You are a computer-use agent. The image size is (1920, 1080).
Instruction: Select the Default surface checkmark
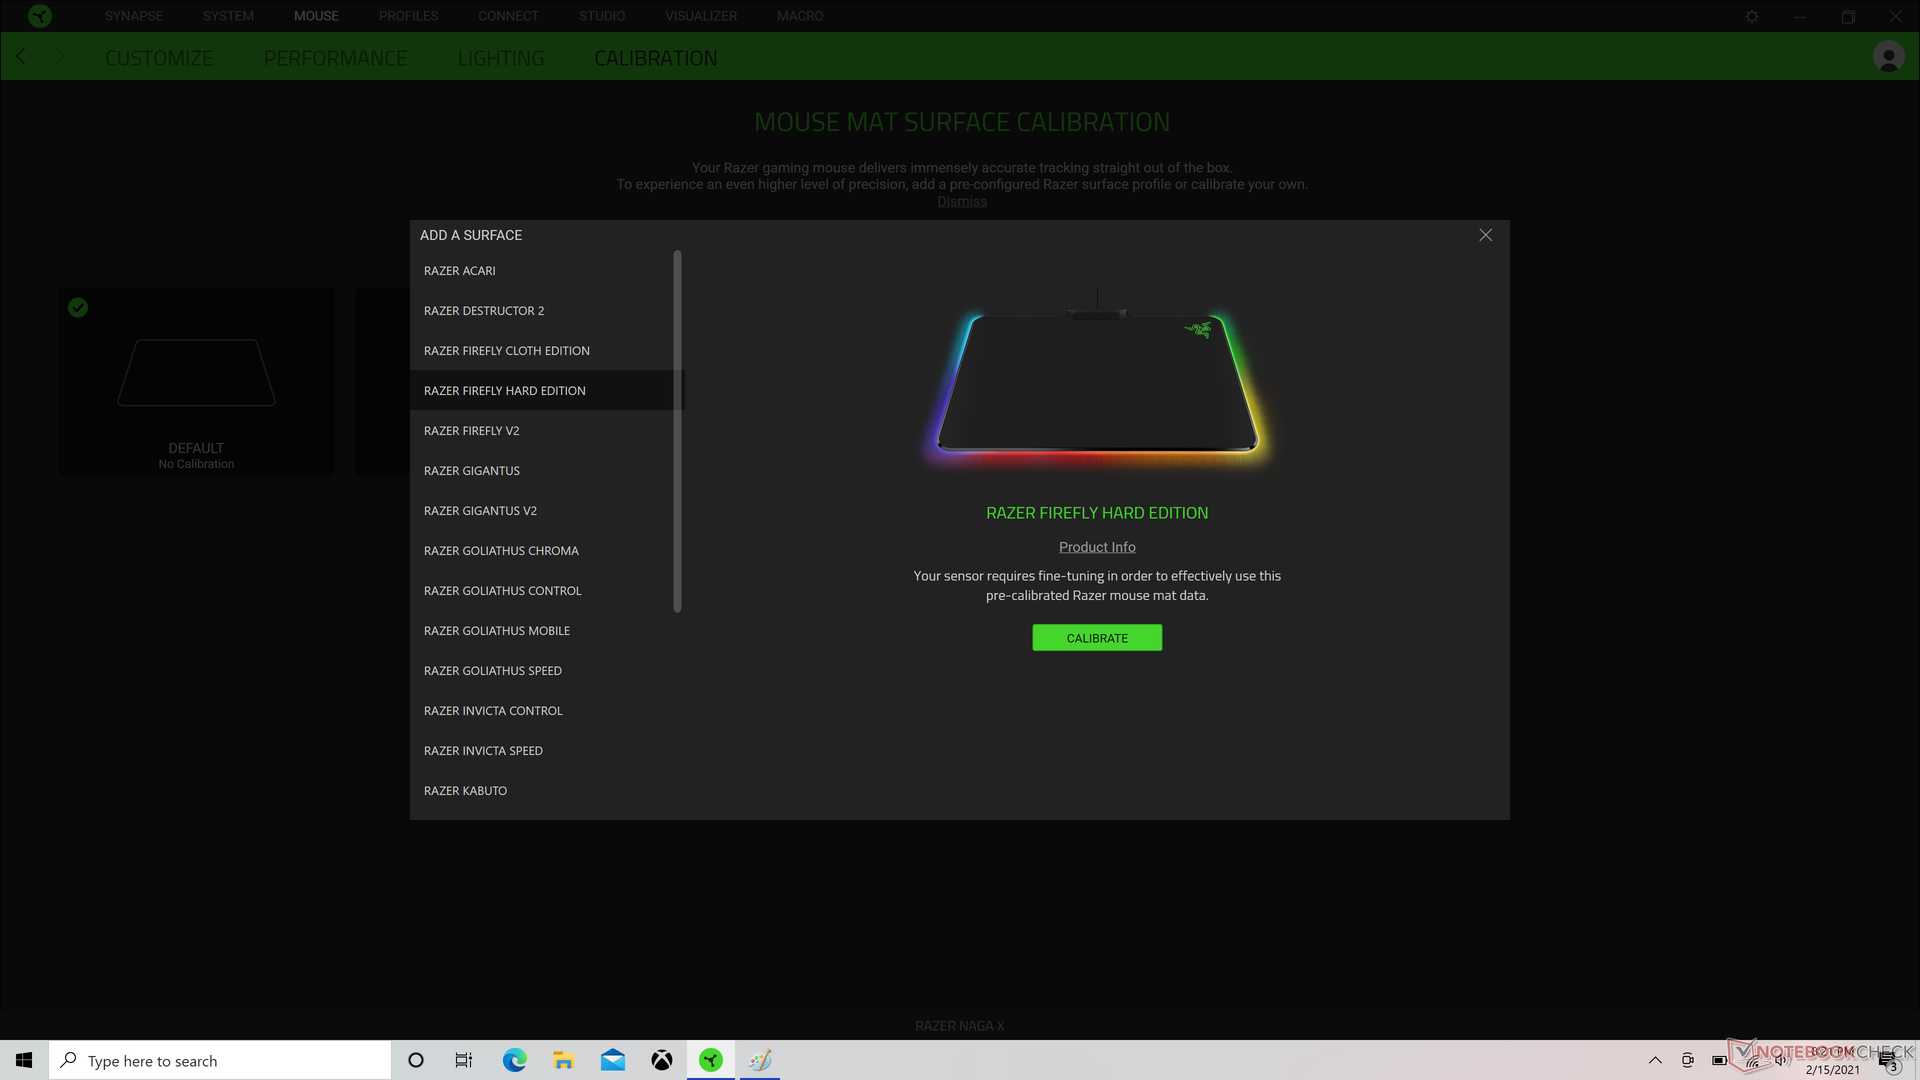pyautogui.click(x=78, y=308)
